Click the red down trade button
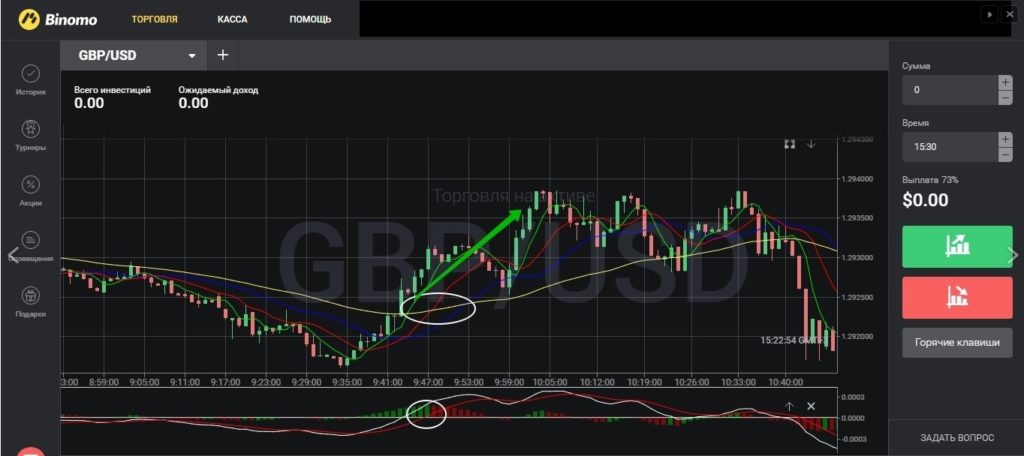The width and height of the screenshot is (1024, 456). [x=957, y=298]
